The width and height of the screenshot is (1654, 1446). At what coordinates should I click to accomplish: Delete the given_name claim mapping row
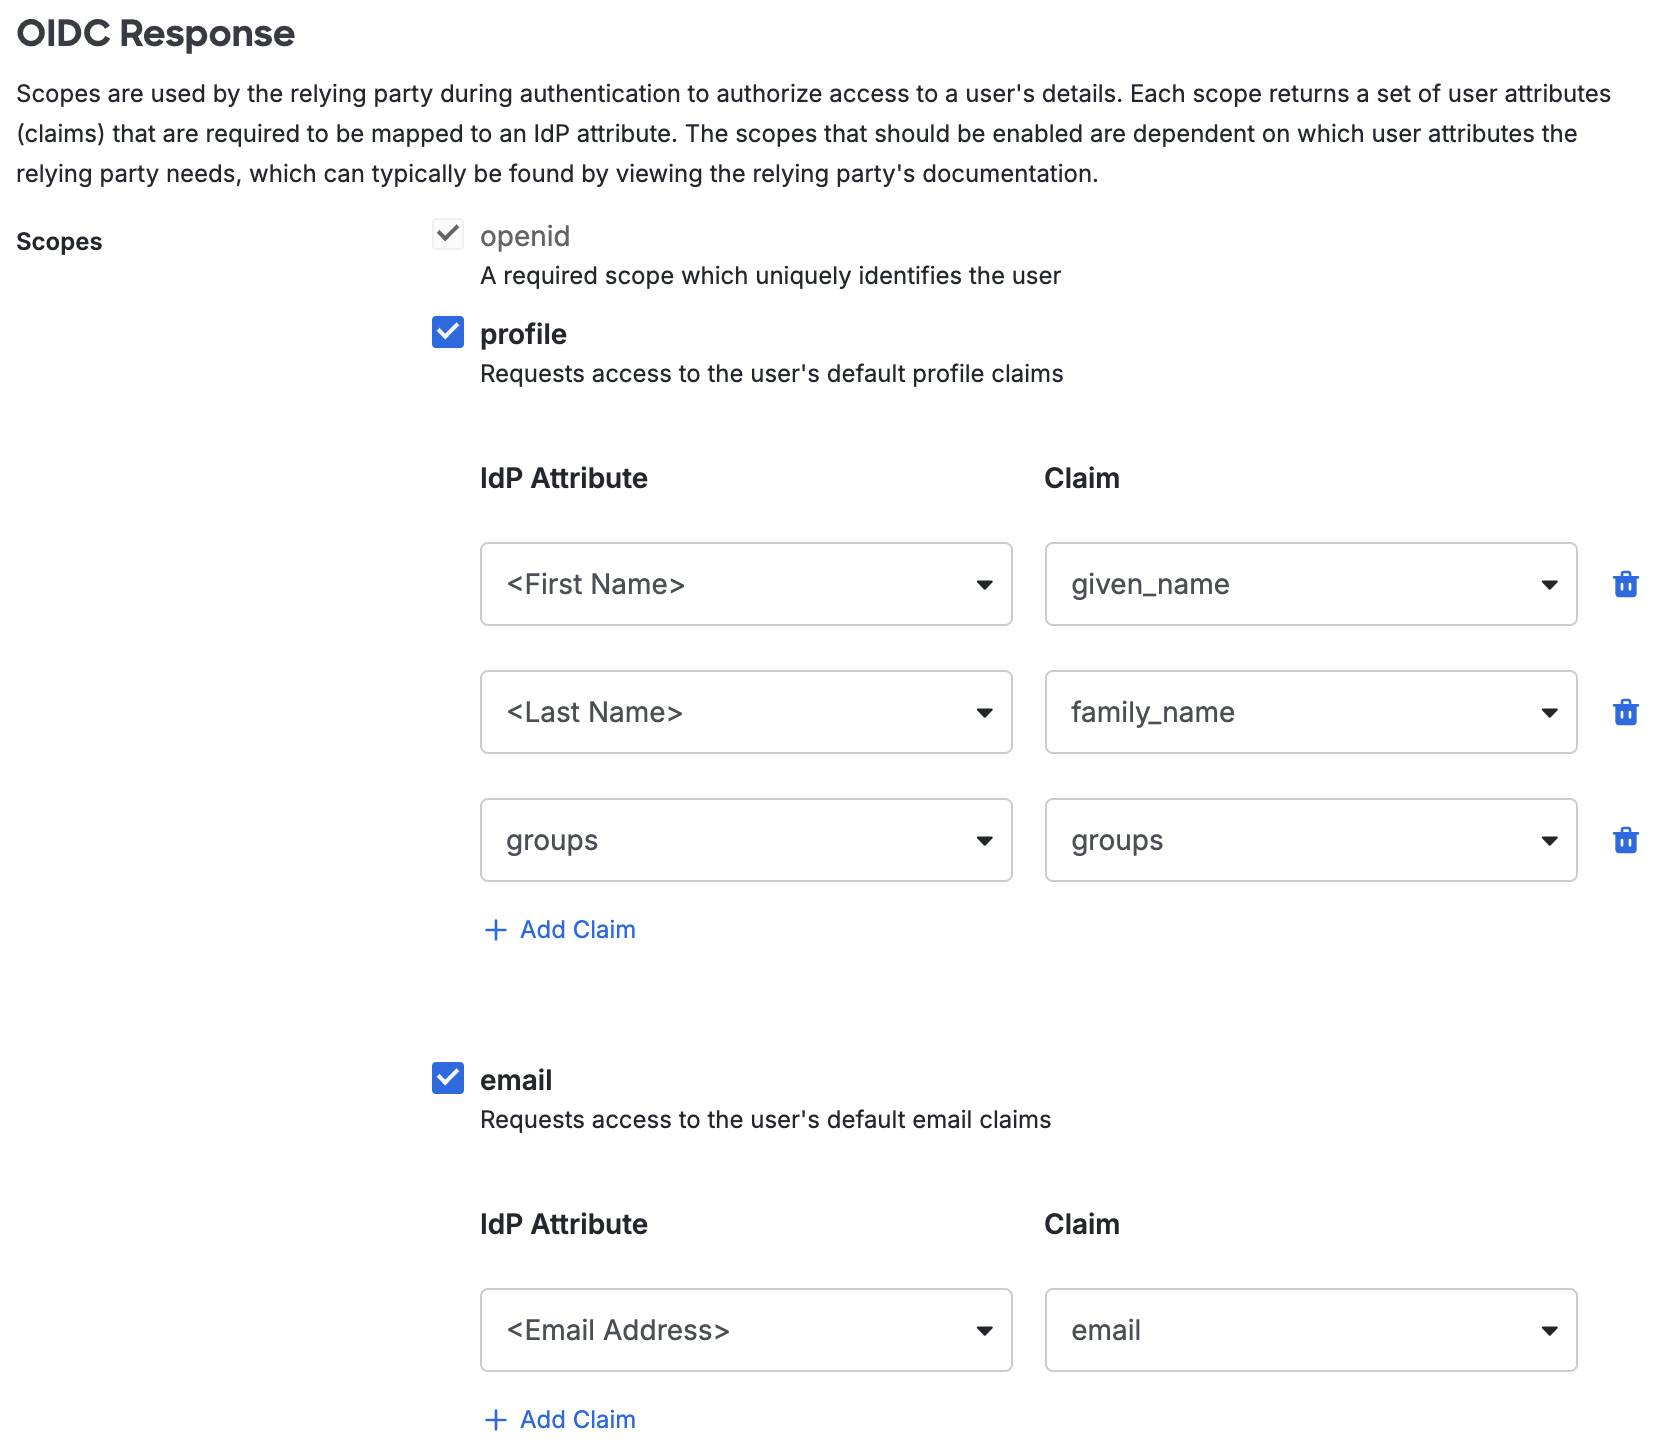coord(1626,584)
